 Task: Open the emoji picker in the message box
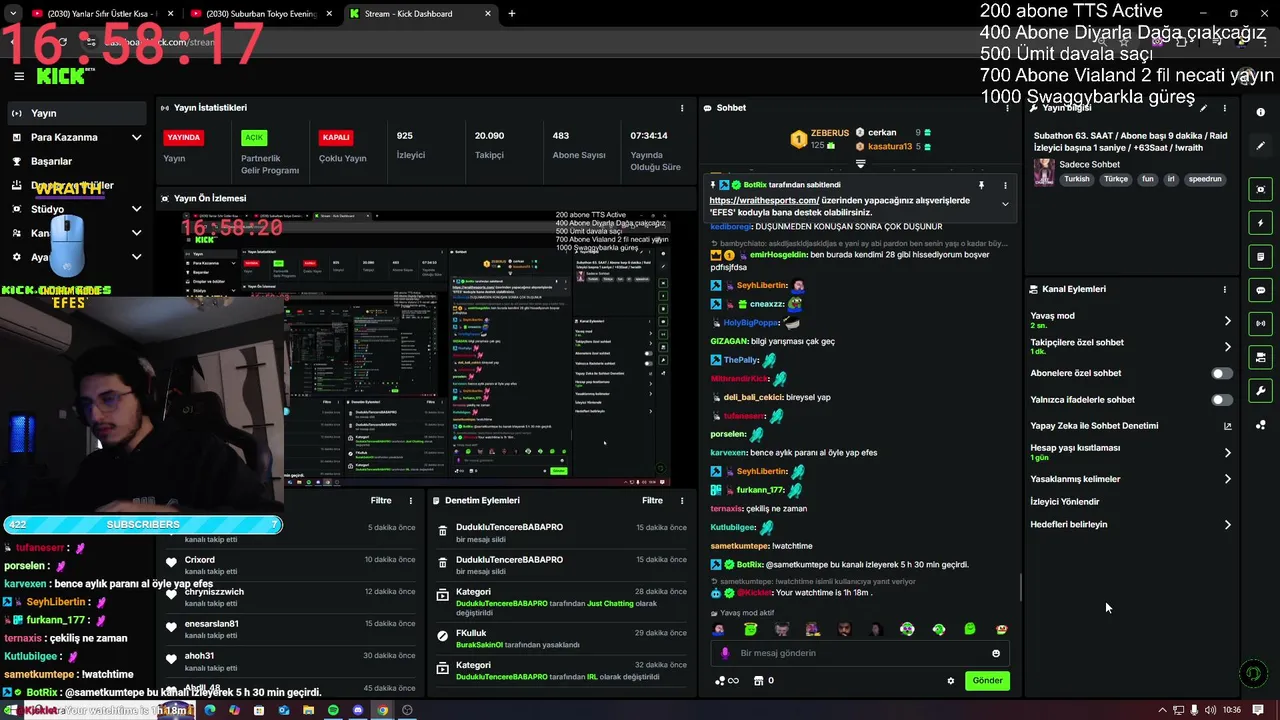click(x=996, y=653)
